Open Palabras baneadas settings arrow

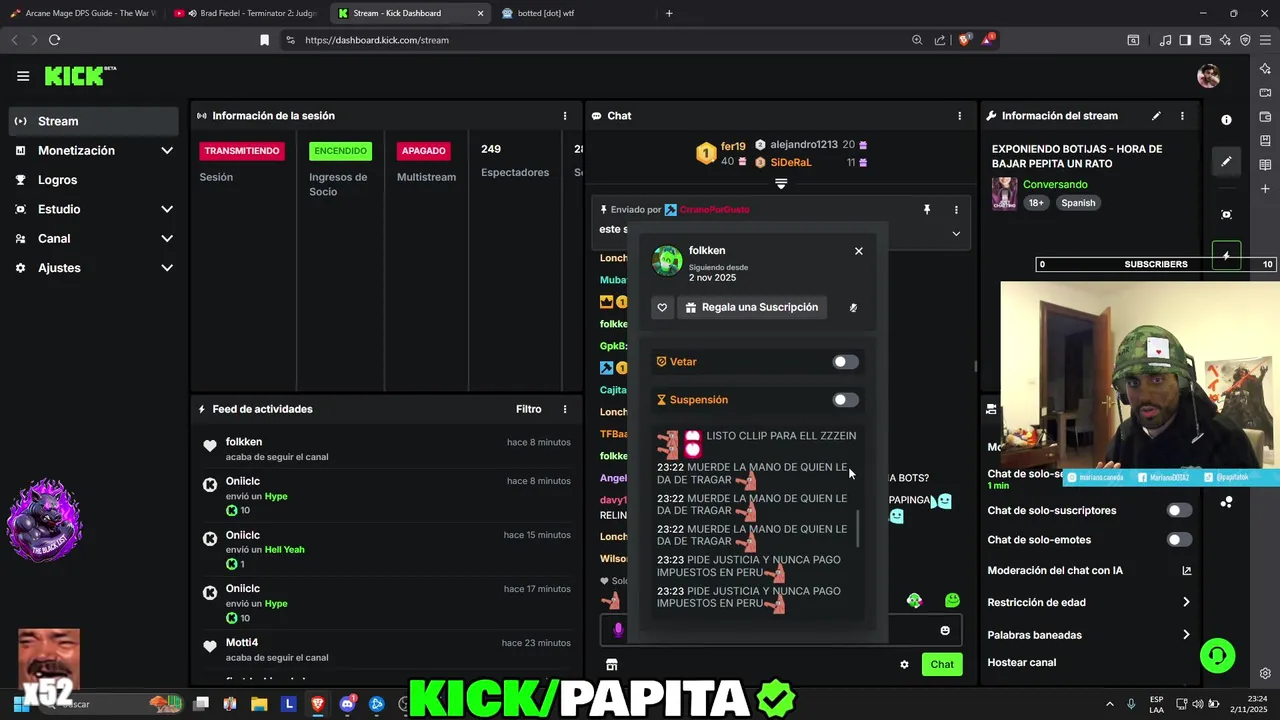tap(1186, 635)
